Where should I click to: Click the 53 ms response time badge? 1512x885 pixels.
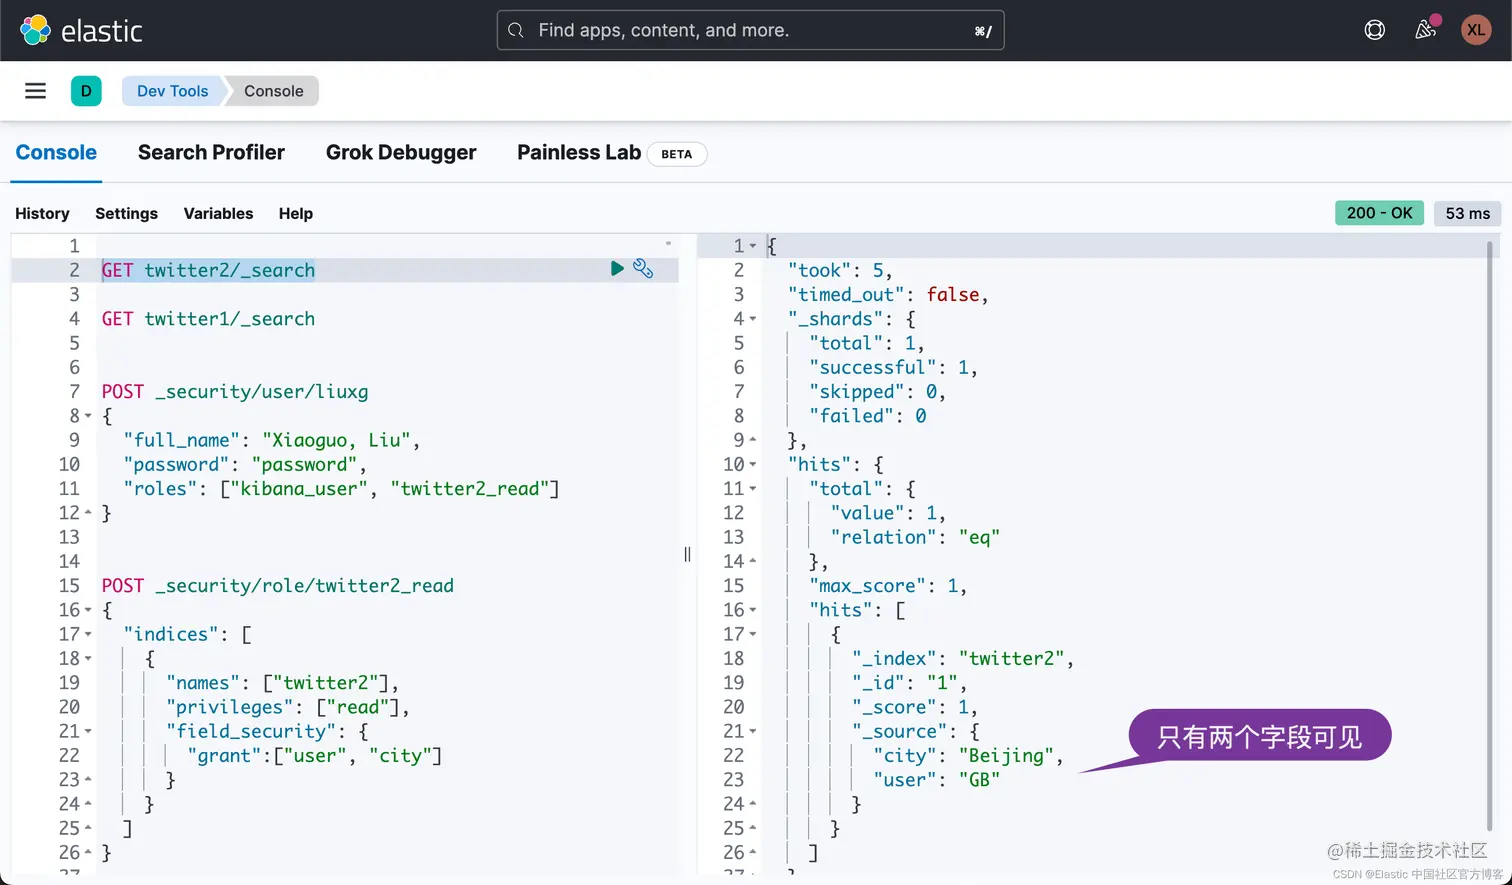[1467, 213]
